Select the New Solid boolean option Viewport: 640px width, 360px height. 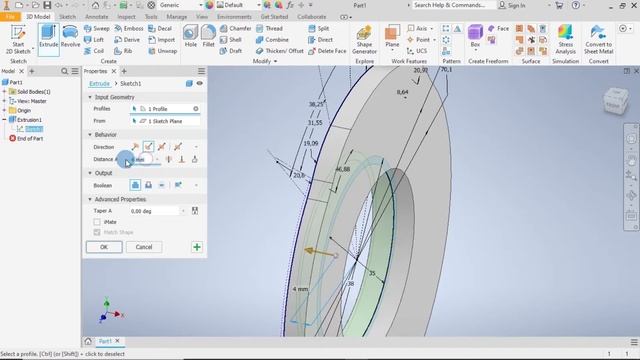(178, 185)
